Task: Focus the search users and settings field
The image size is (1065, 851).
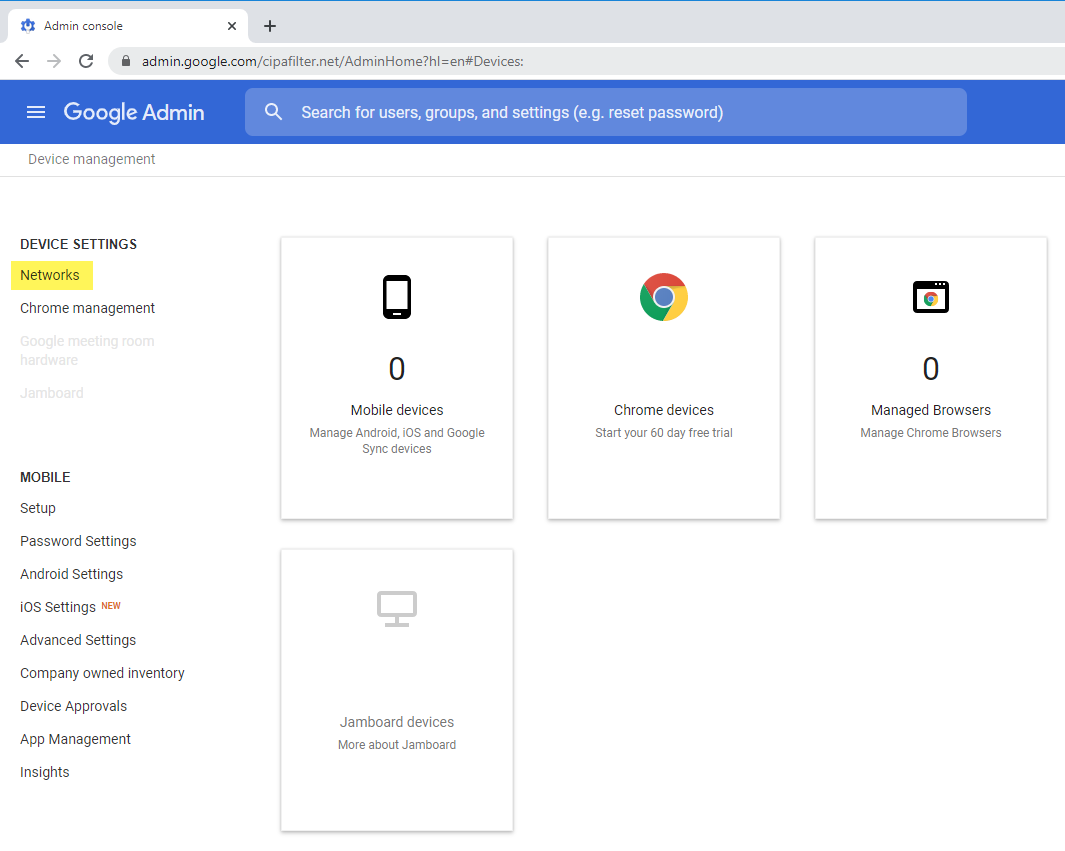Action: point(605,112)
